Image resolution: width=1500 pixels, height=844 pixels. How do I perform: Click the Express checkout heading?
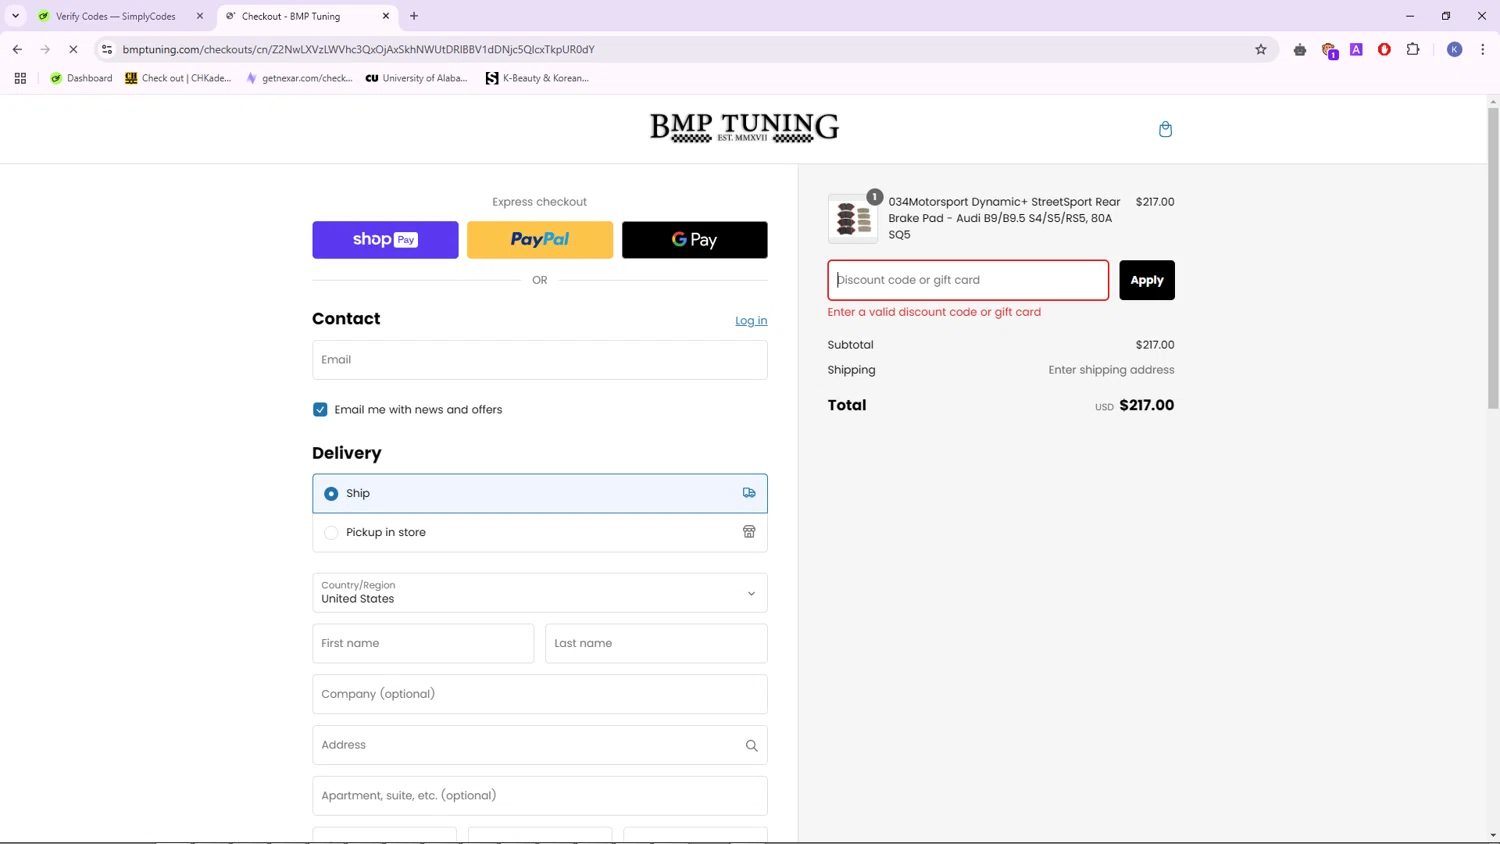(x=539, y=202)
